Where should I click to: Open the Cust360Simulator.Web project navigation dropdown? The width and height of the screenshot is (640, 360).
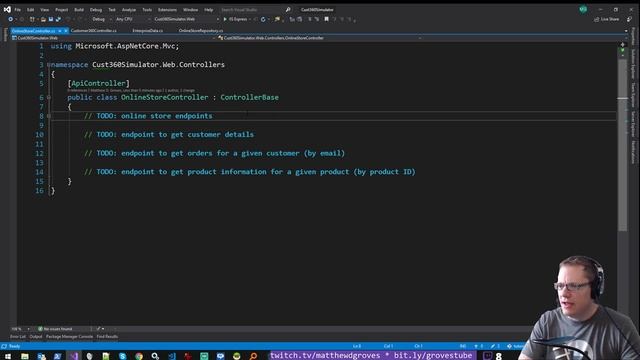[x=113, y=38]
